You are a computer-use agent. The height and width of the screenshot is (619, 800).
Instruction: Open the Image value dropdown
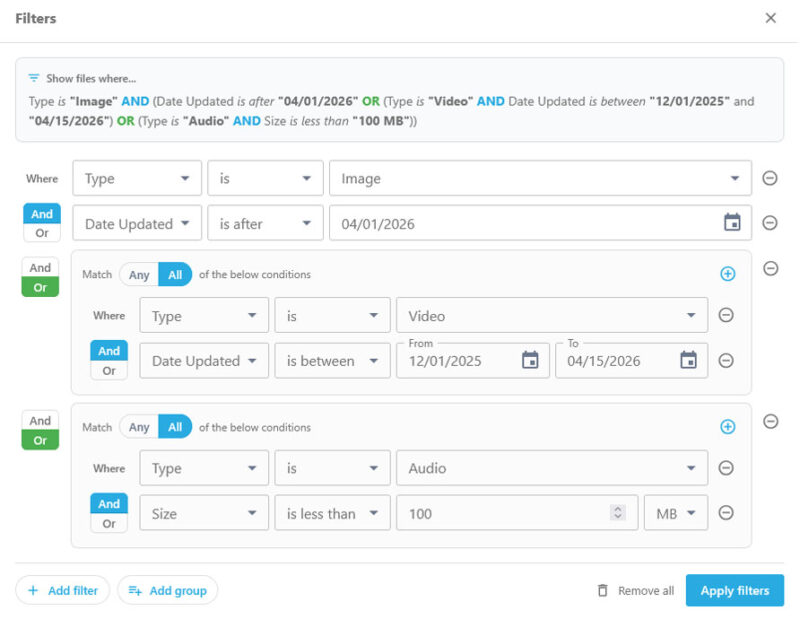[540, 178]
